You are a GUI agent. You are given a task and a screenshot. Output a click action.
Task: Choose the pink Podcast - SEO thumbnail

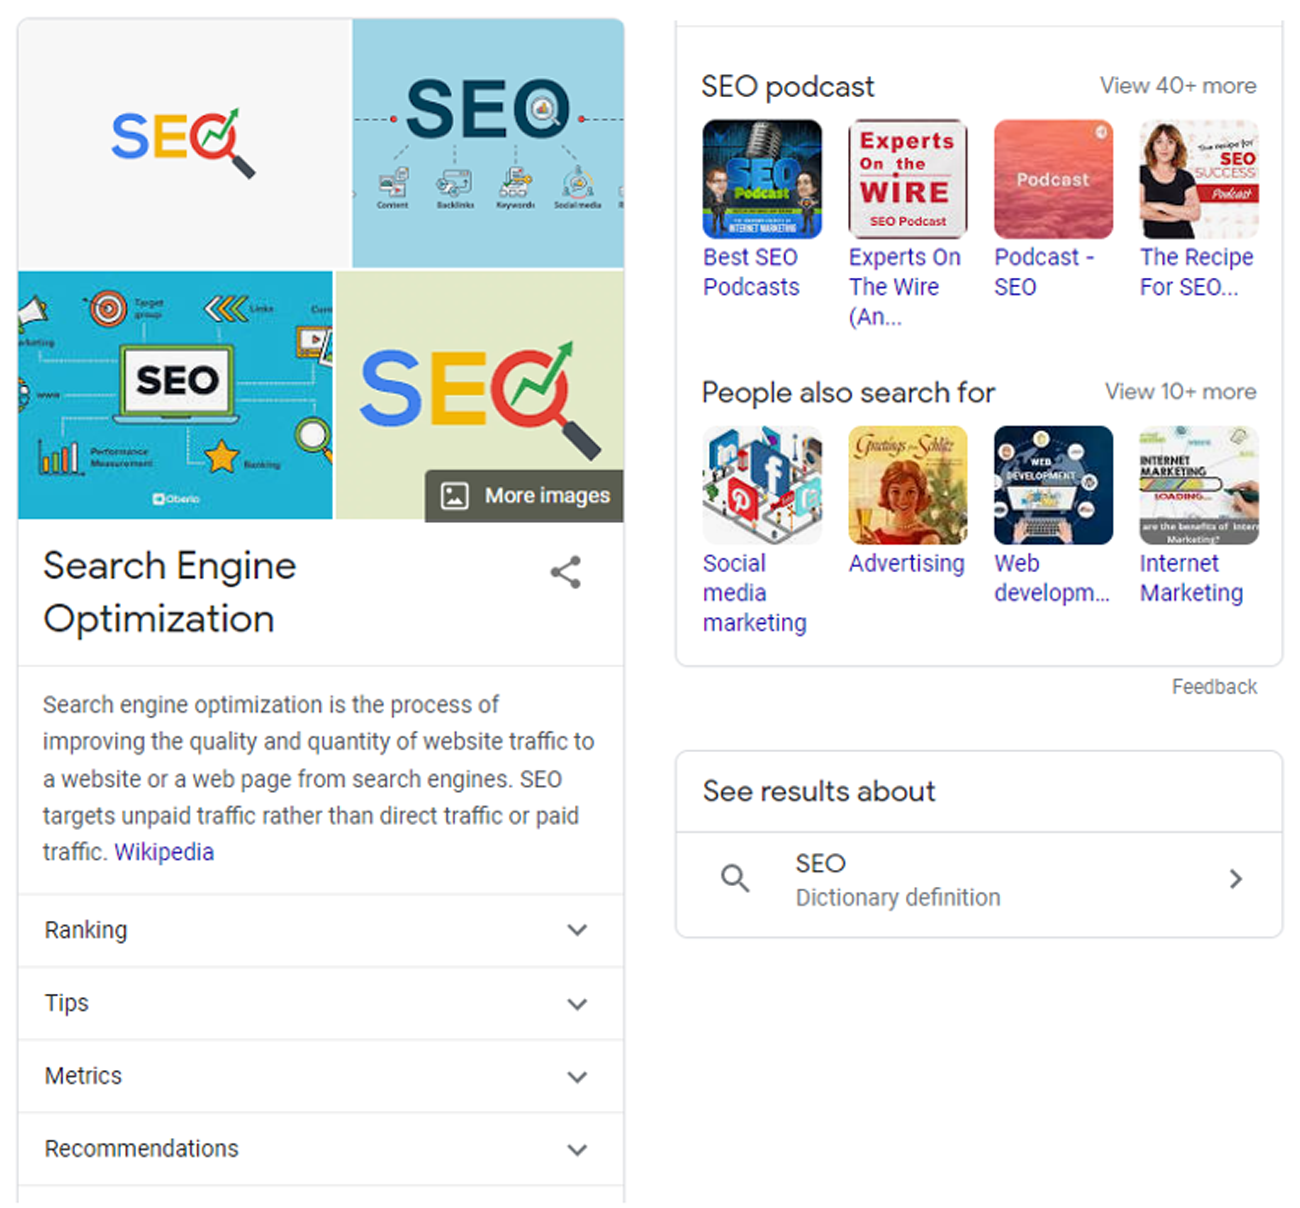[x=1053, y=180]
